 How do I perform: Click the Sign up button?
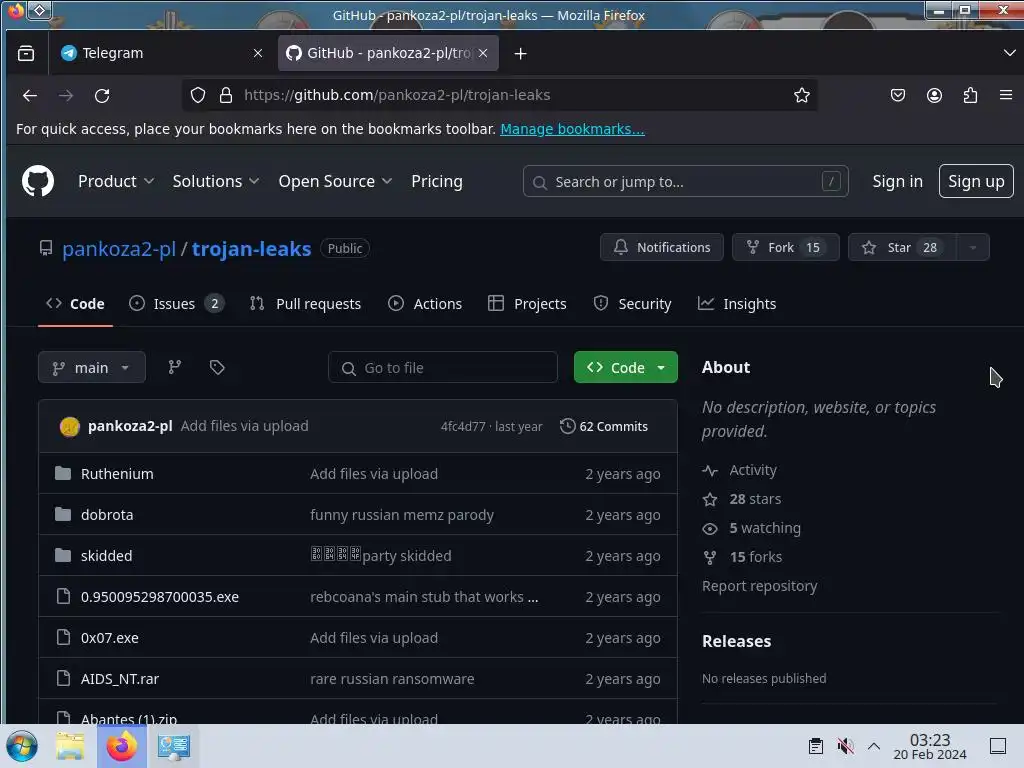click(x=976, y=181)
